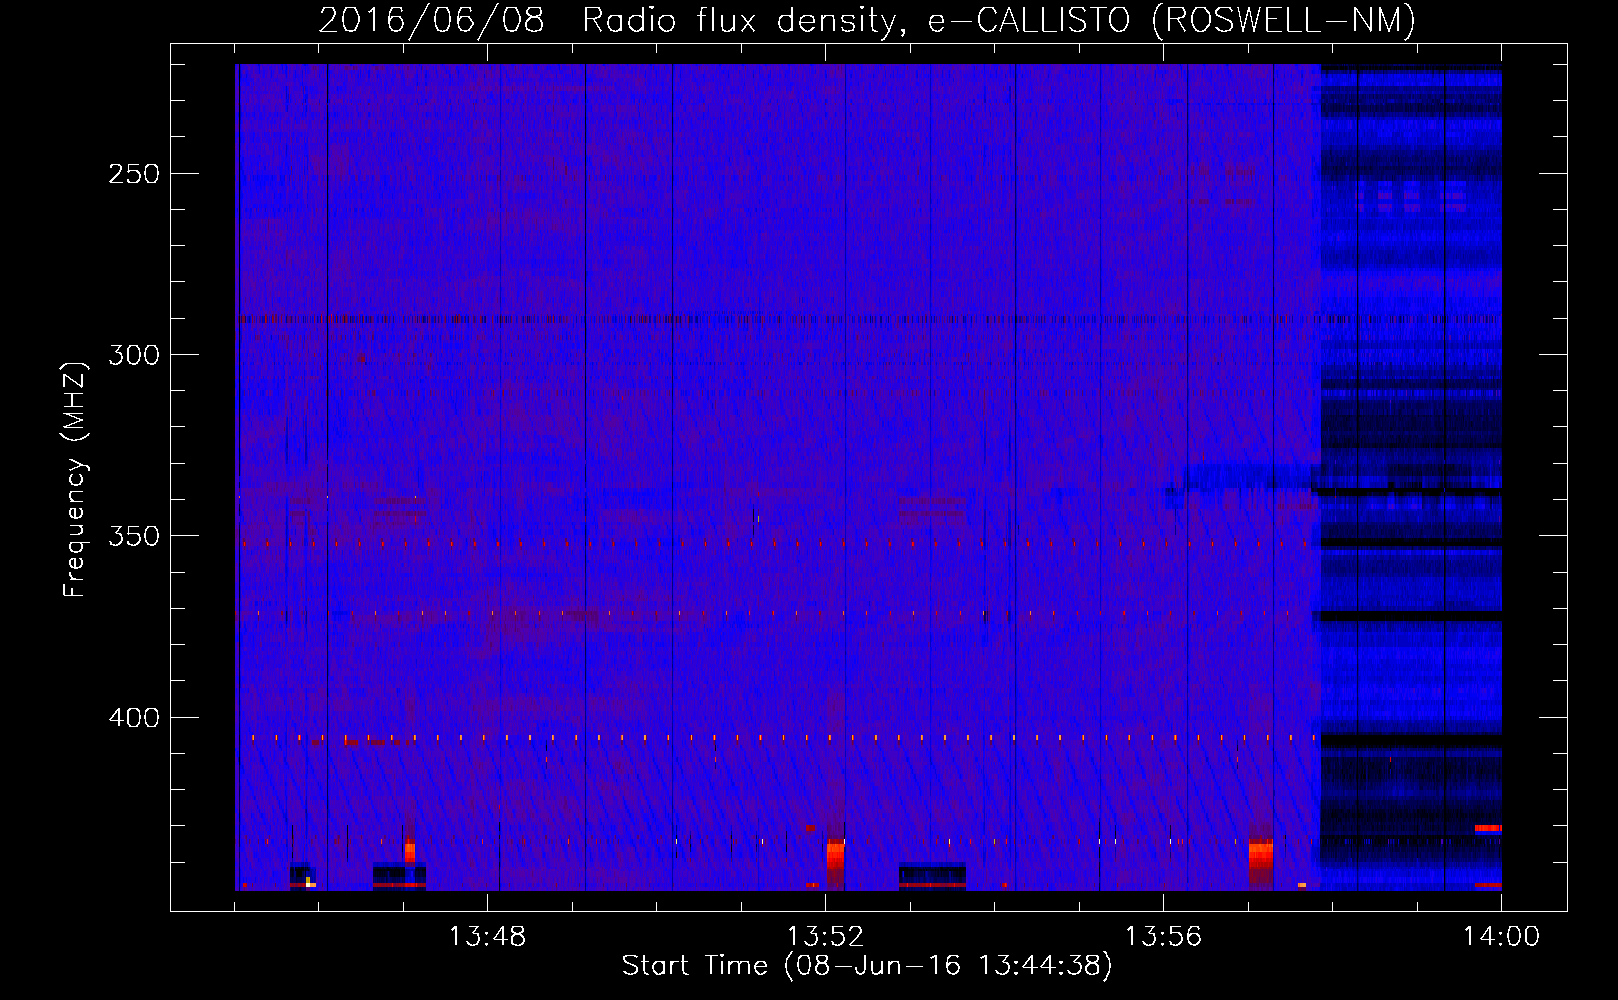Image resolution: width=1618 pixels, height=1000 pixels.
Task: Click the "Start Time (08-Jun-16 13:44:38)" label
Action: pyautogui.click(x=867, y=966)
